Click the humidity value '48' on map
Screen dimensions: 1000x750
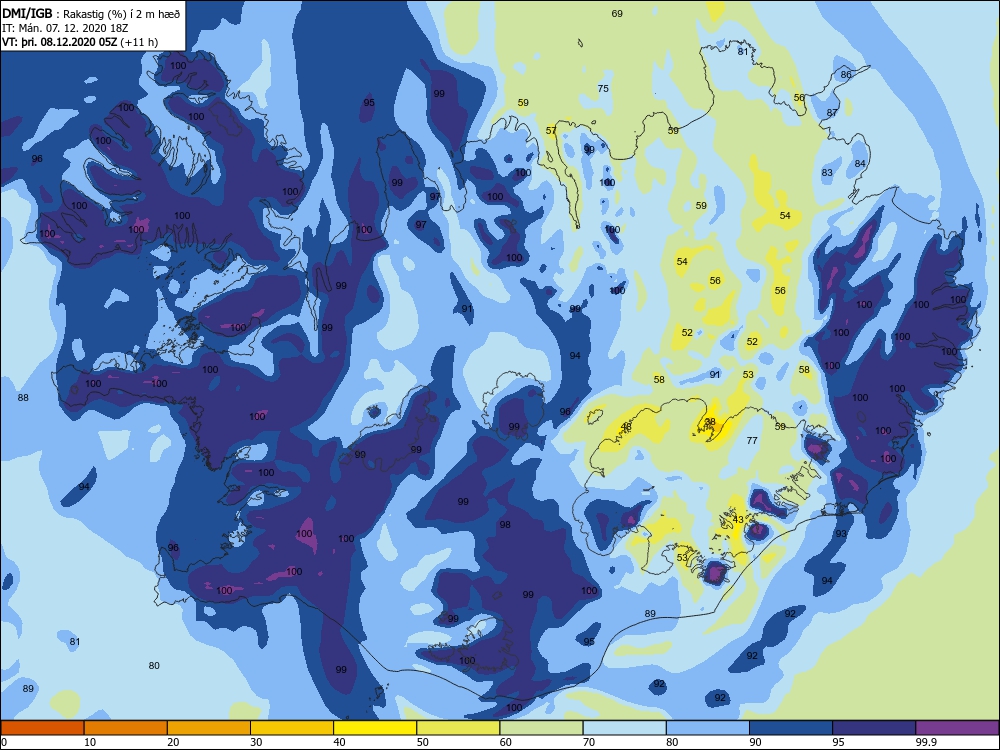click(x=626, y=426)
